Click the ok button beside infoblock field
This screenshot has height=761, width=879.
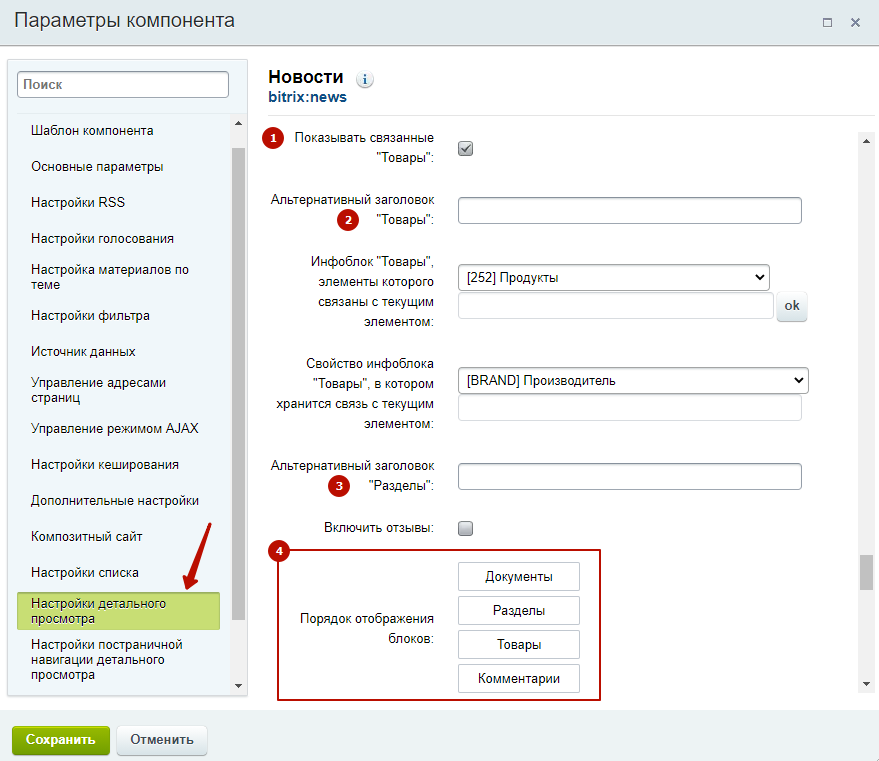792,306
